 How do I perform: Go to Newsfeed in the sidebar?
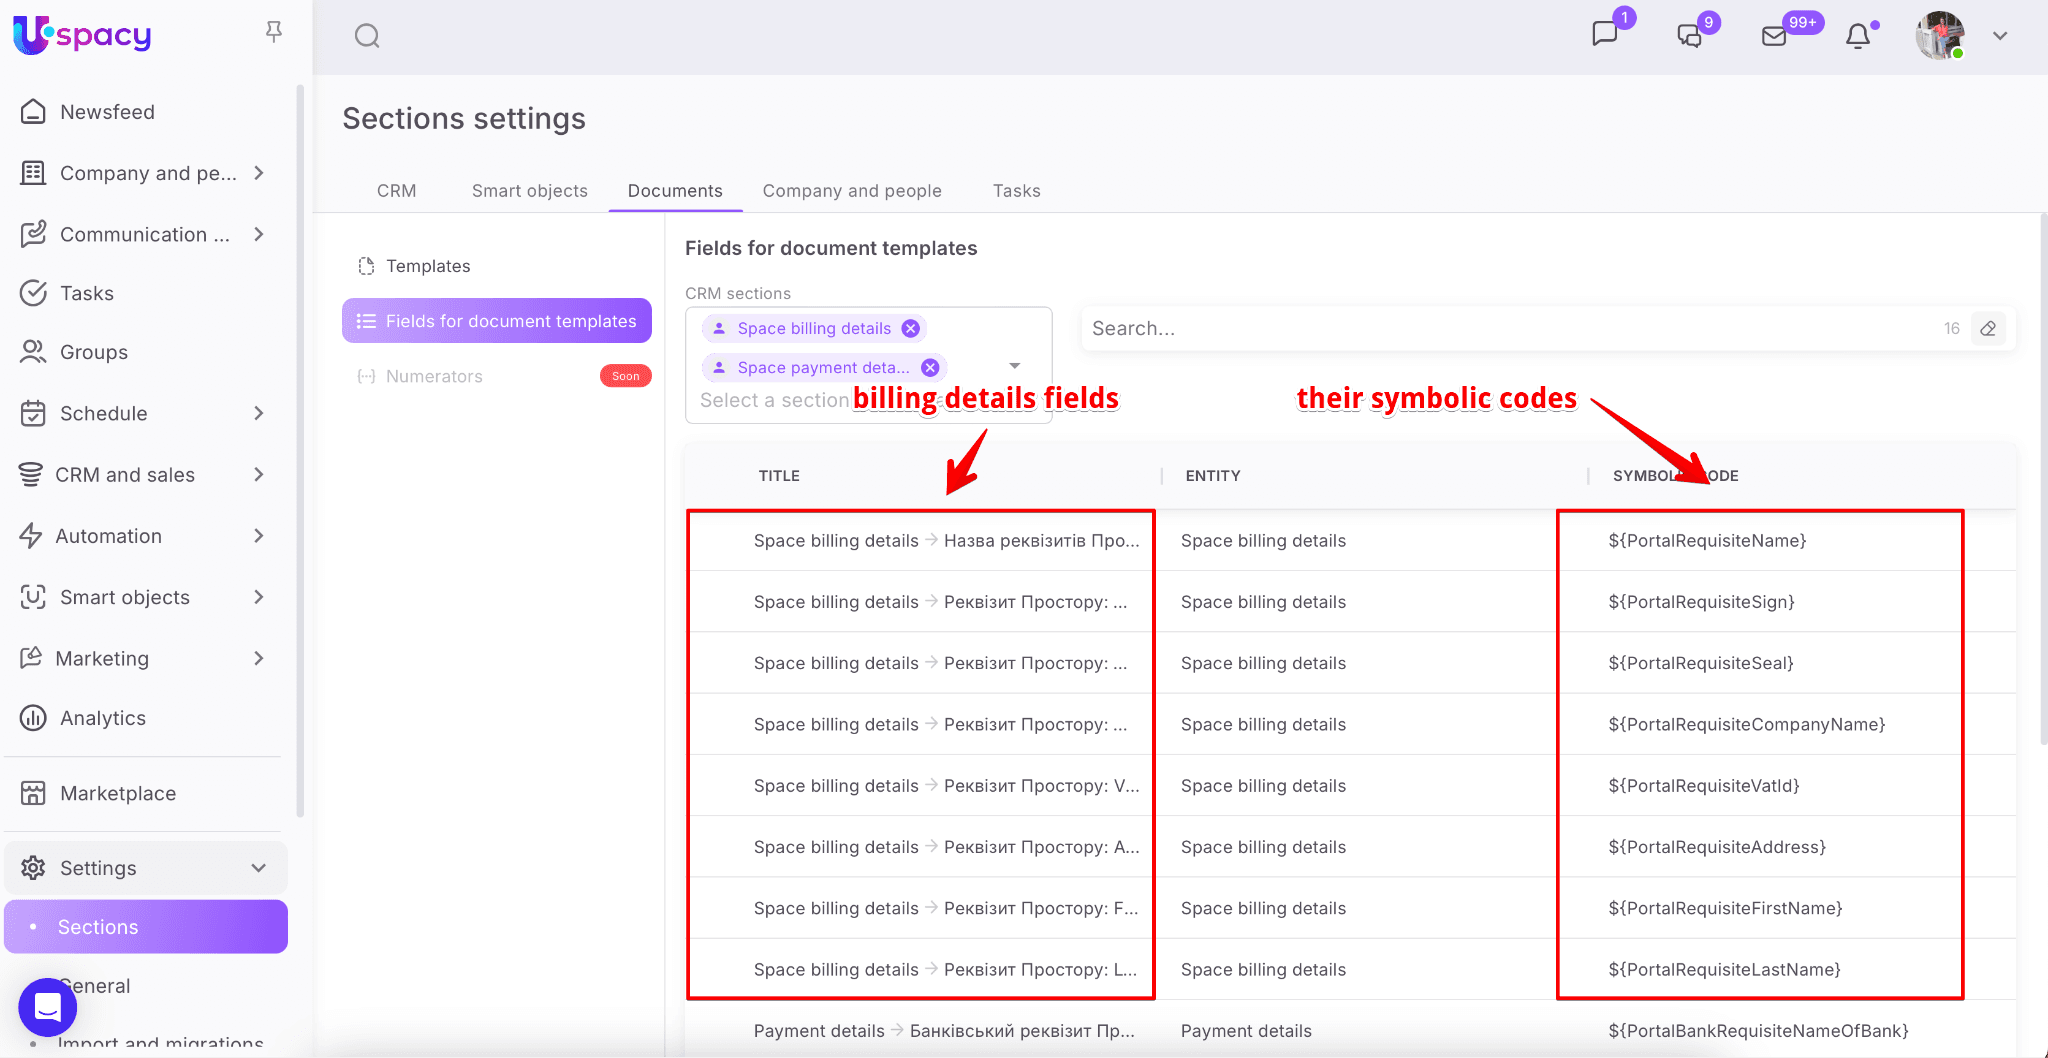(x=107, y=112)
